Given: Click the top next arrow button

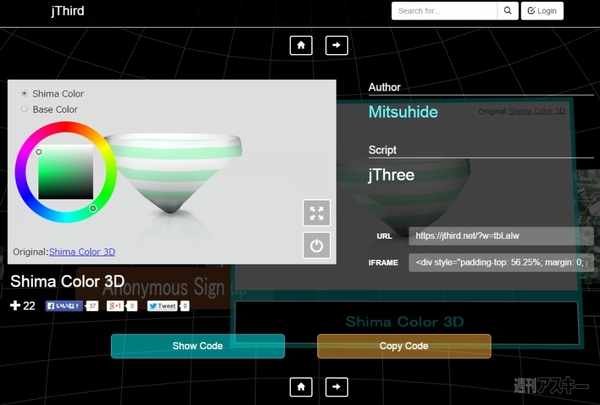Looking at the screenshot, I should (x=336, y=46).
